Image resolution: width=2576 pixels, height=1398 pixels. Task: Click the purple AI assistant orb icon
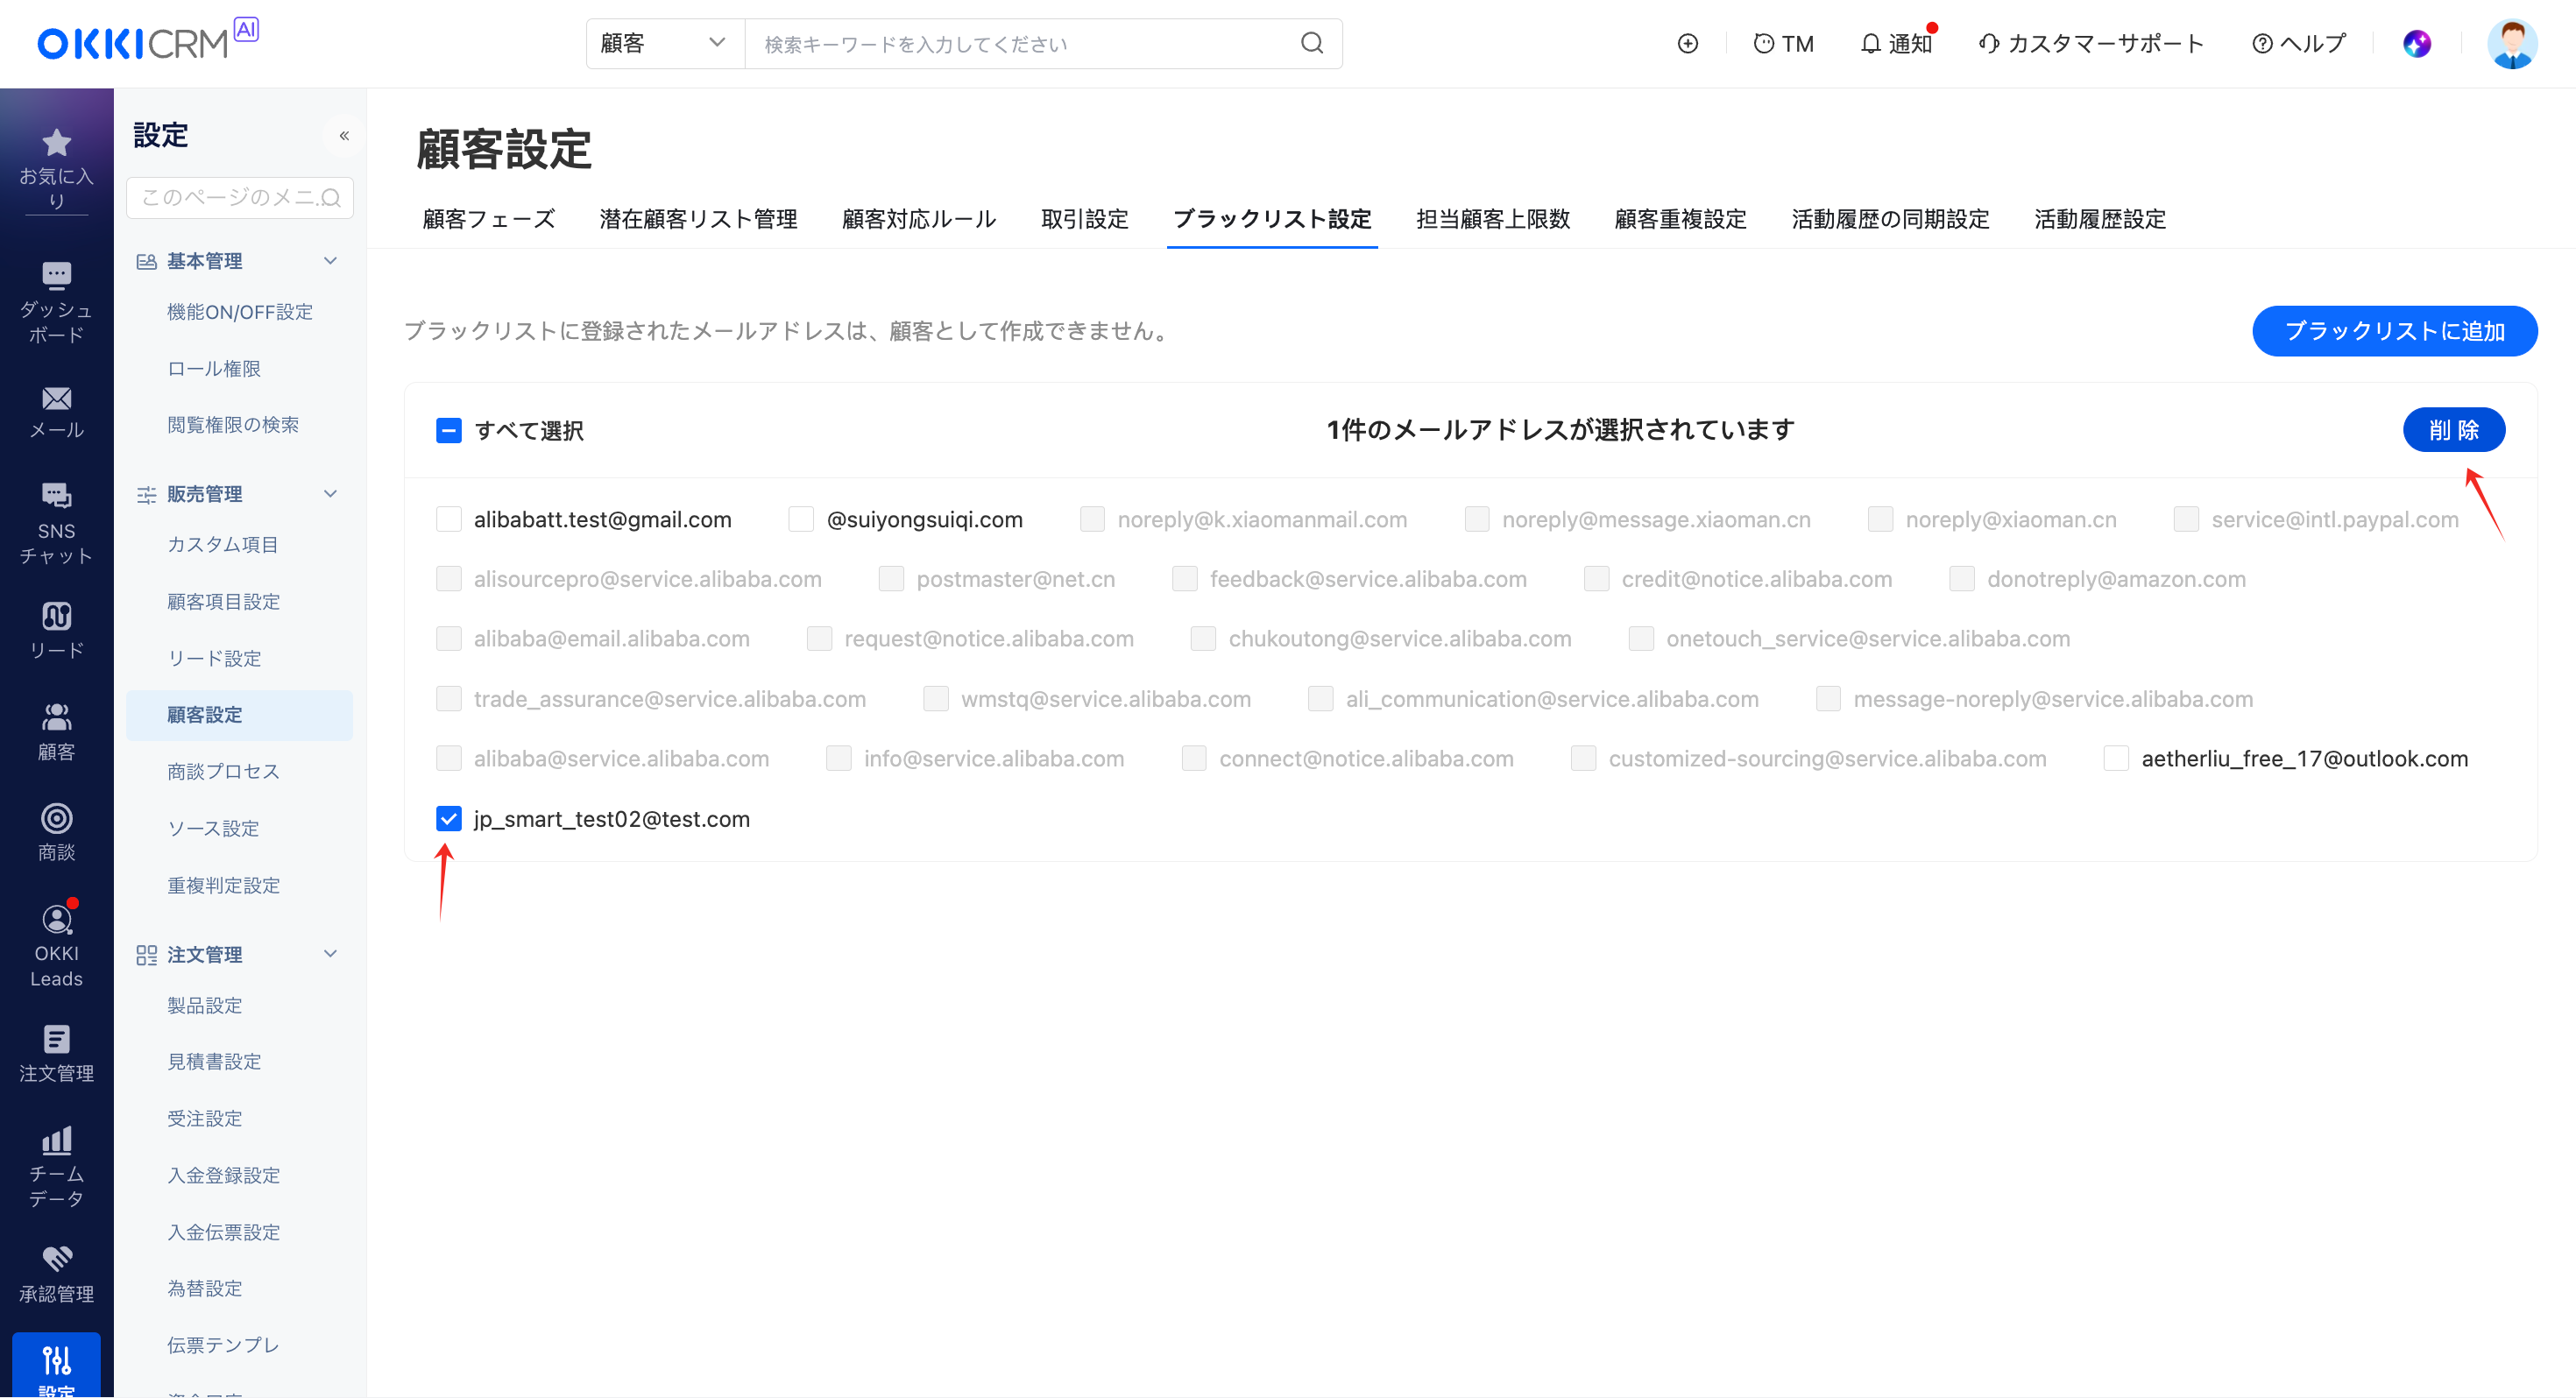[x=2417, y=44]
